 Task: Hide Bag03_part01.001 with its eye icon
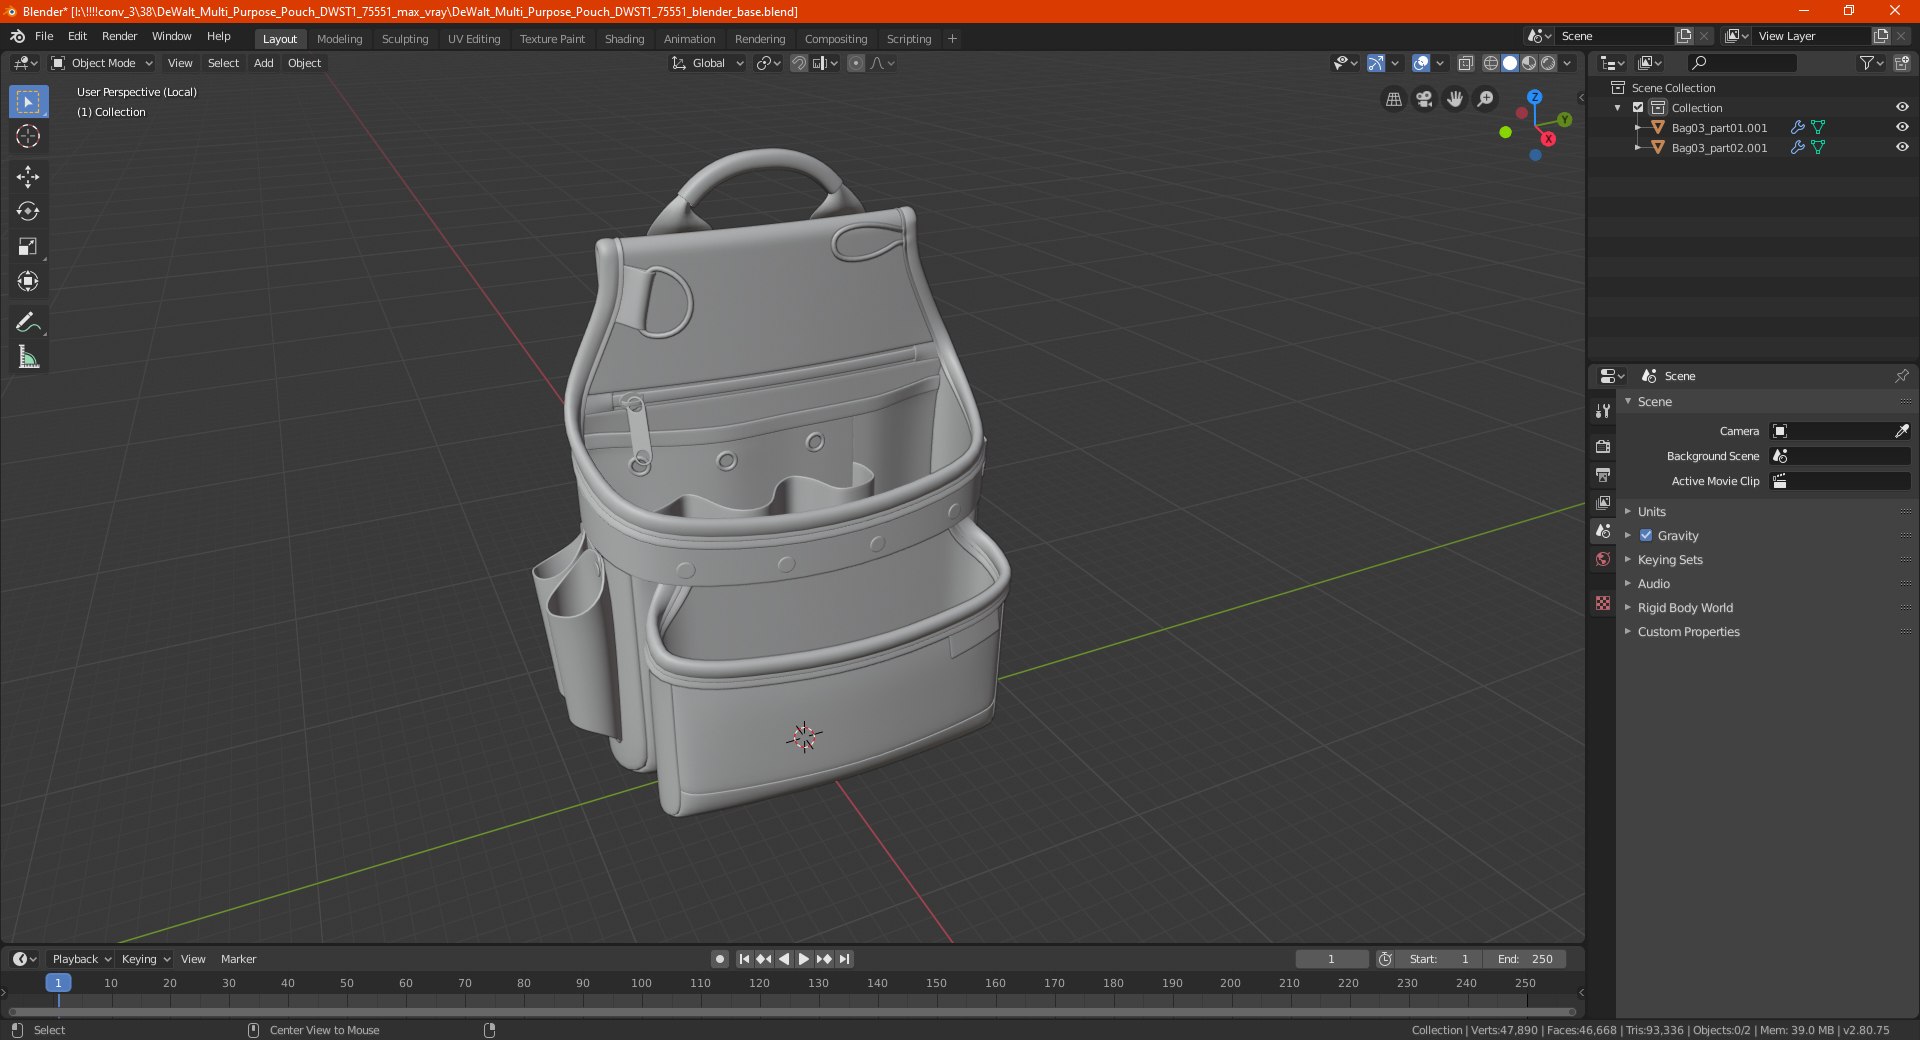click(1901, 127)
